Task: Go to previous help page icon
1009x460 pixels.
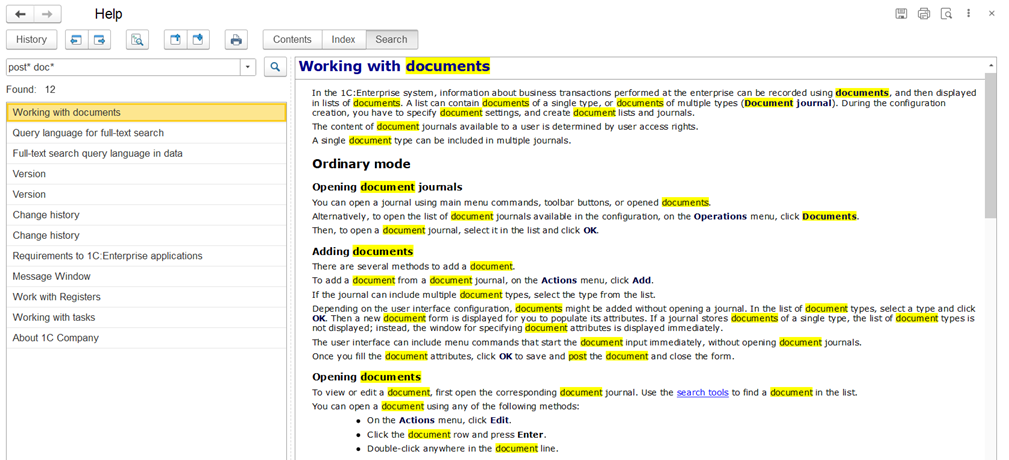Action: [x=75, y=40]
